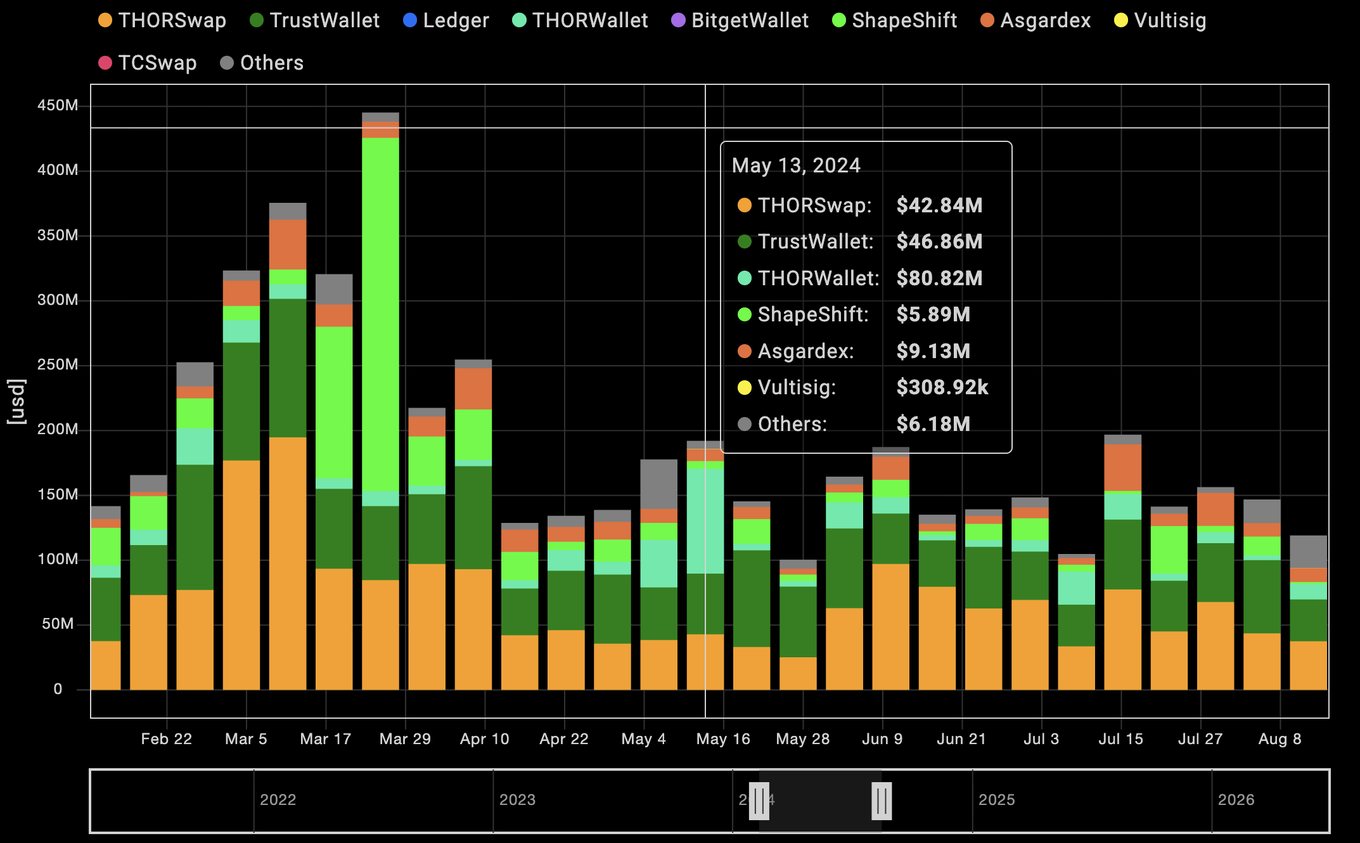Click the 'Aug 8' x-axis label
The image size is (1360, 843).
tap(1280, 739)
